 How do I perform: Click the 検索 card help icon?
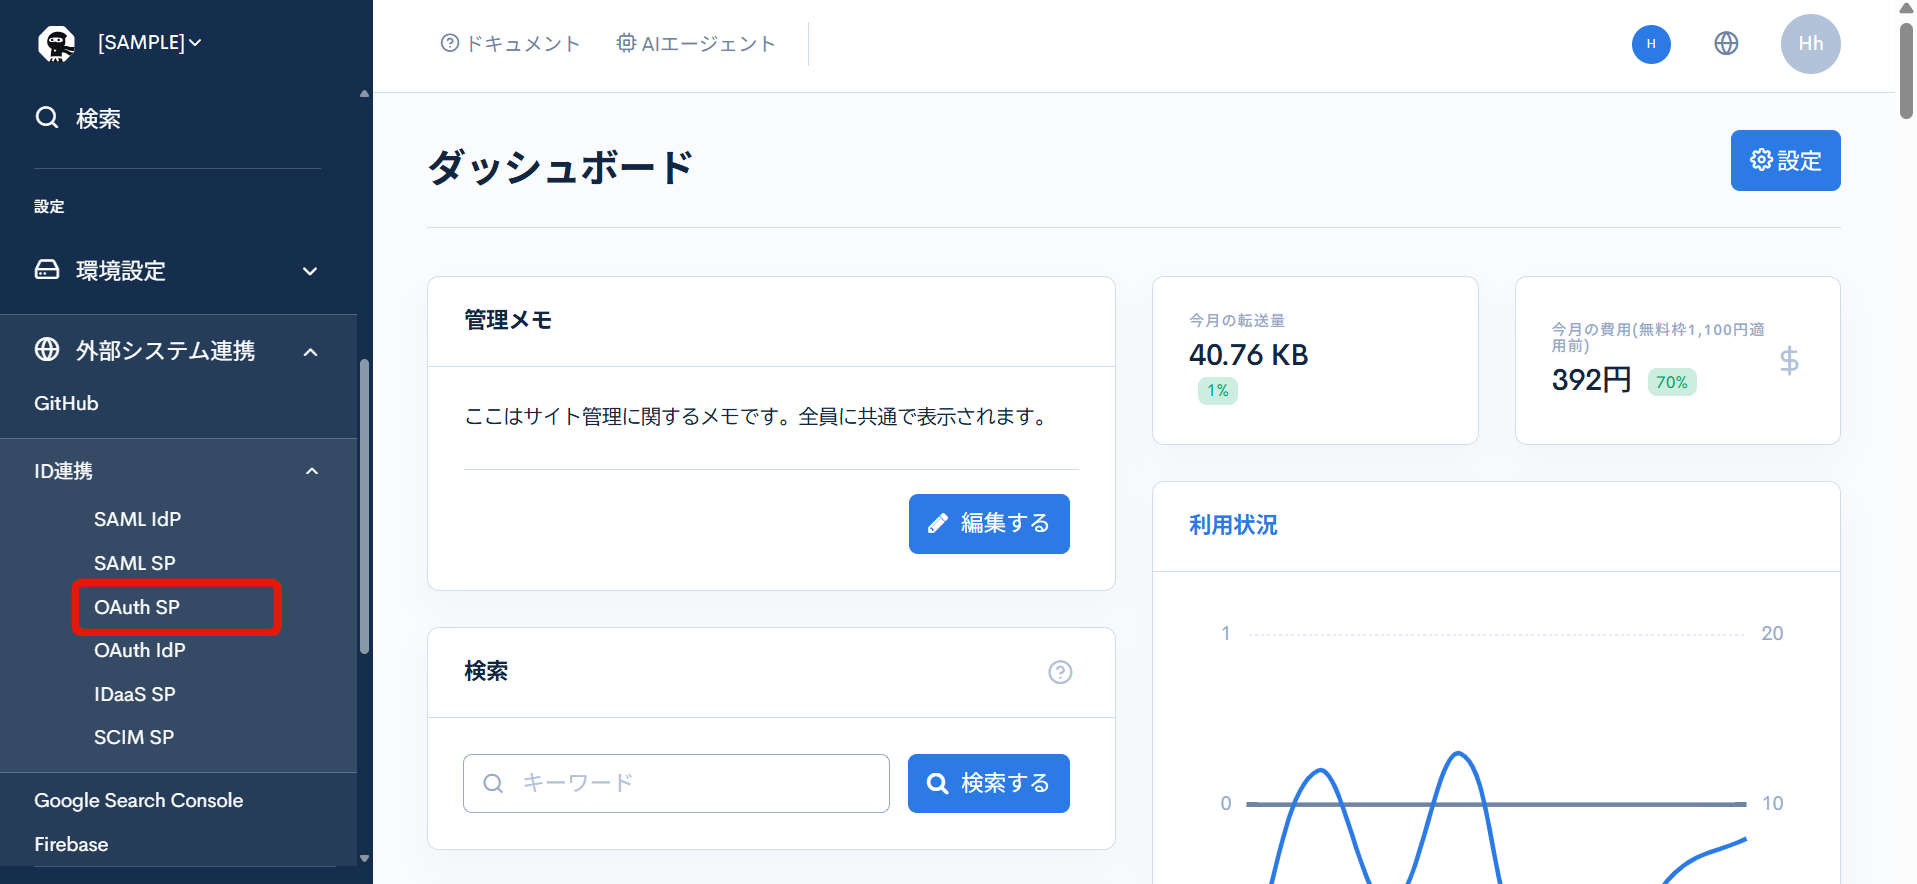point(1060,672)
